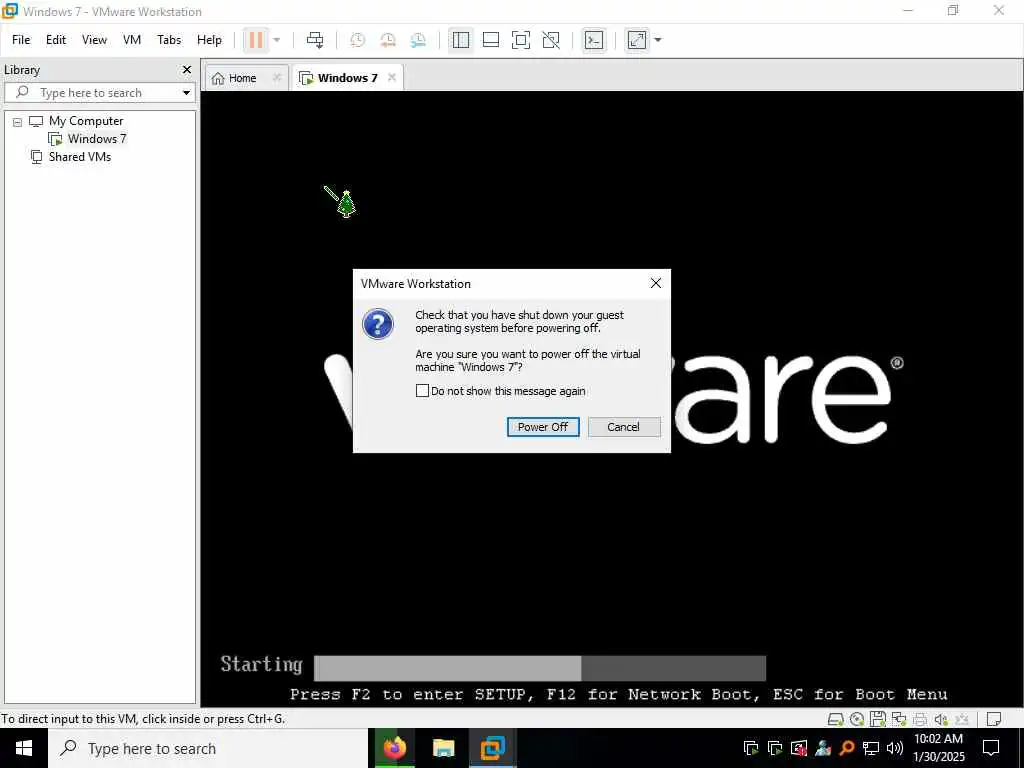Image resolution: width=1024 pixels, height=768 pixels.
Task: Click the system tray network icon
Action: 871,748
